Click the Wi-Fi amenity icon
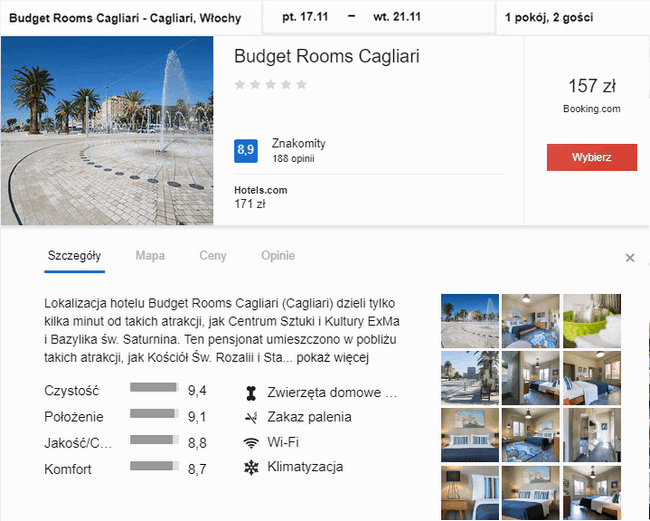 tap(251, 442)
